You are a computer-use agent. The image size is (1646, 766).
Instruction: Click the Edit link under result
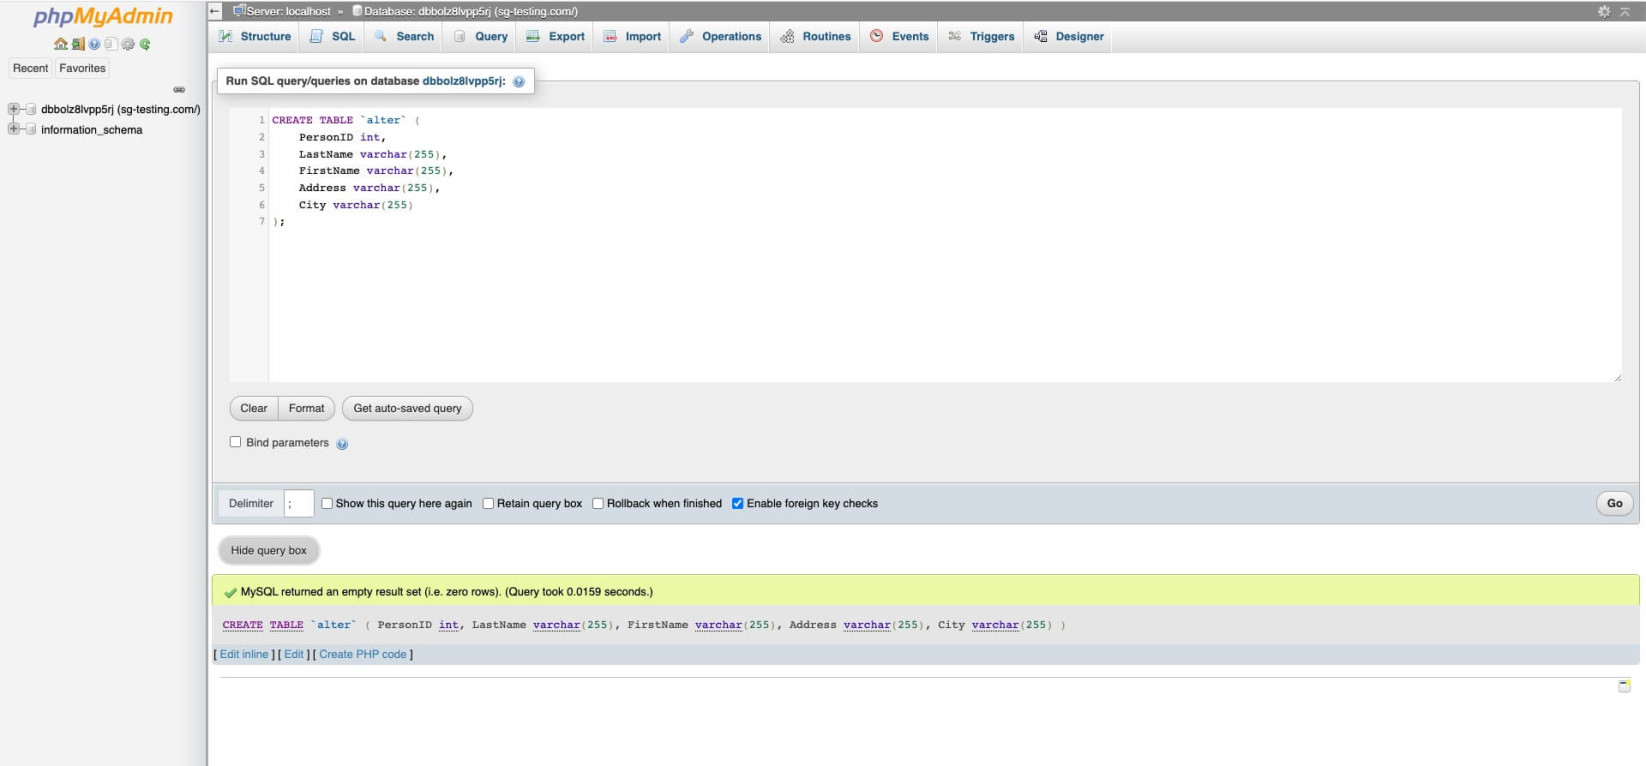click(294, 654)
